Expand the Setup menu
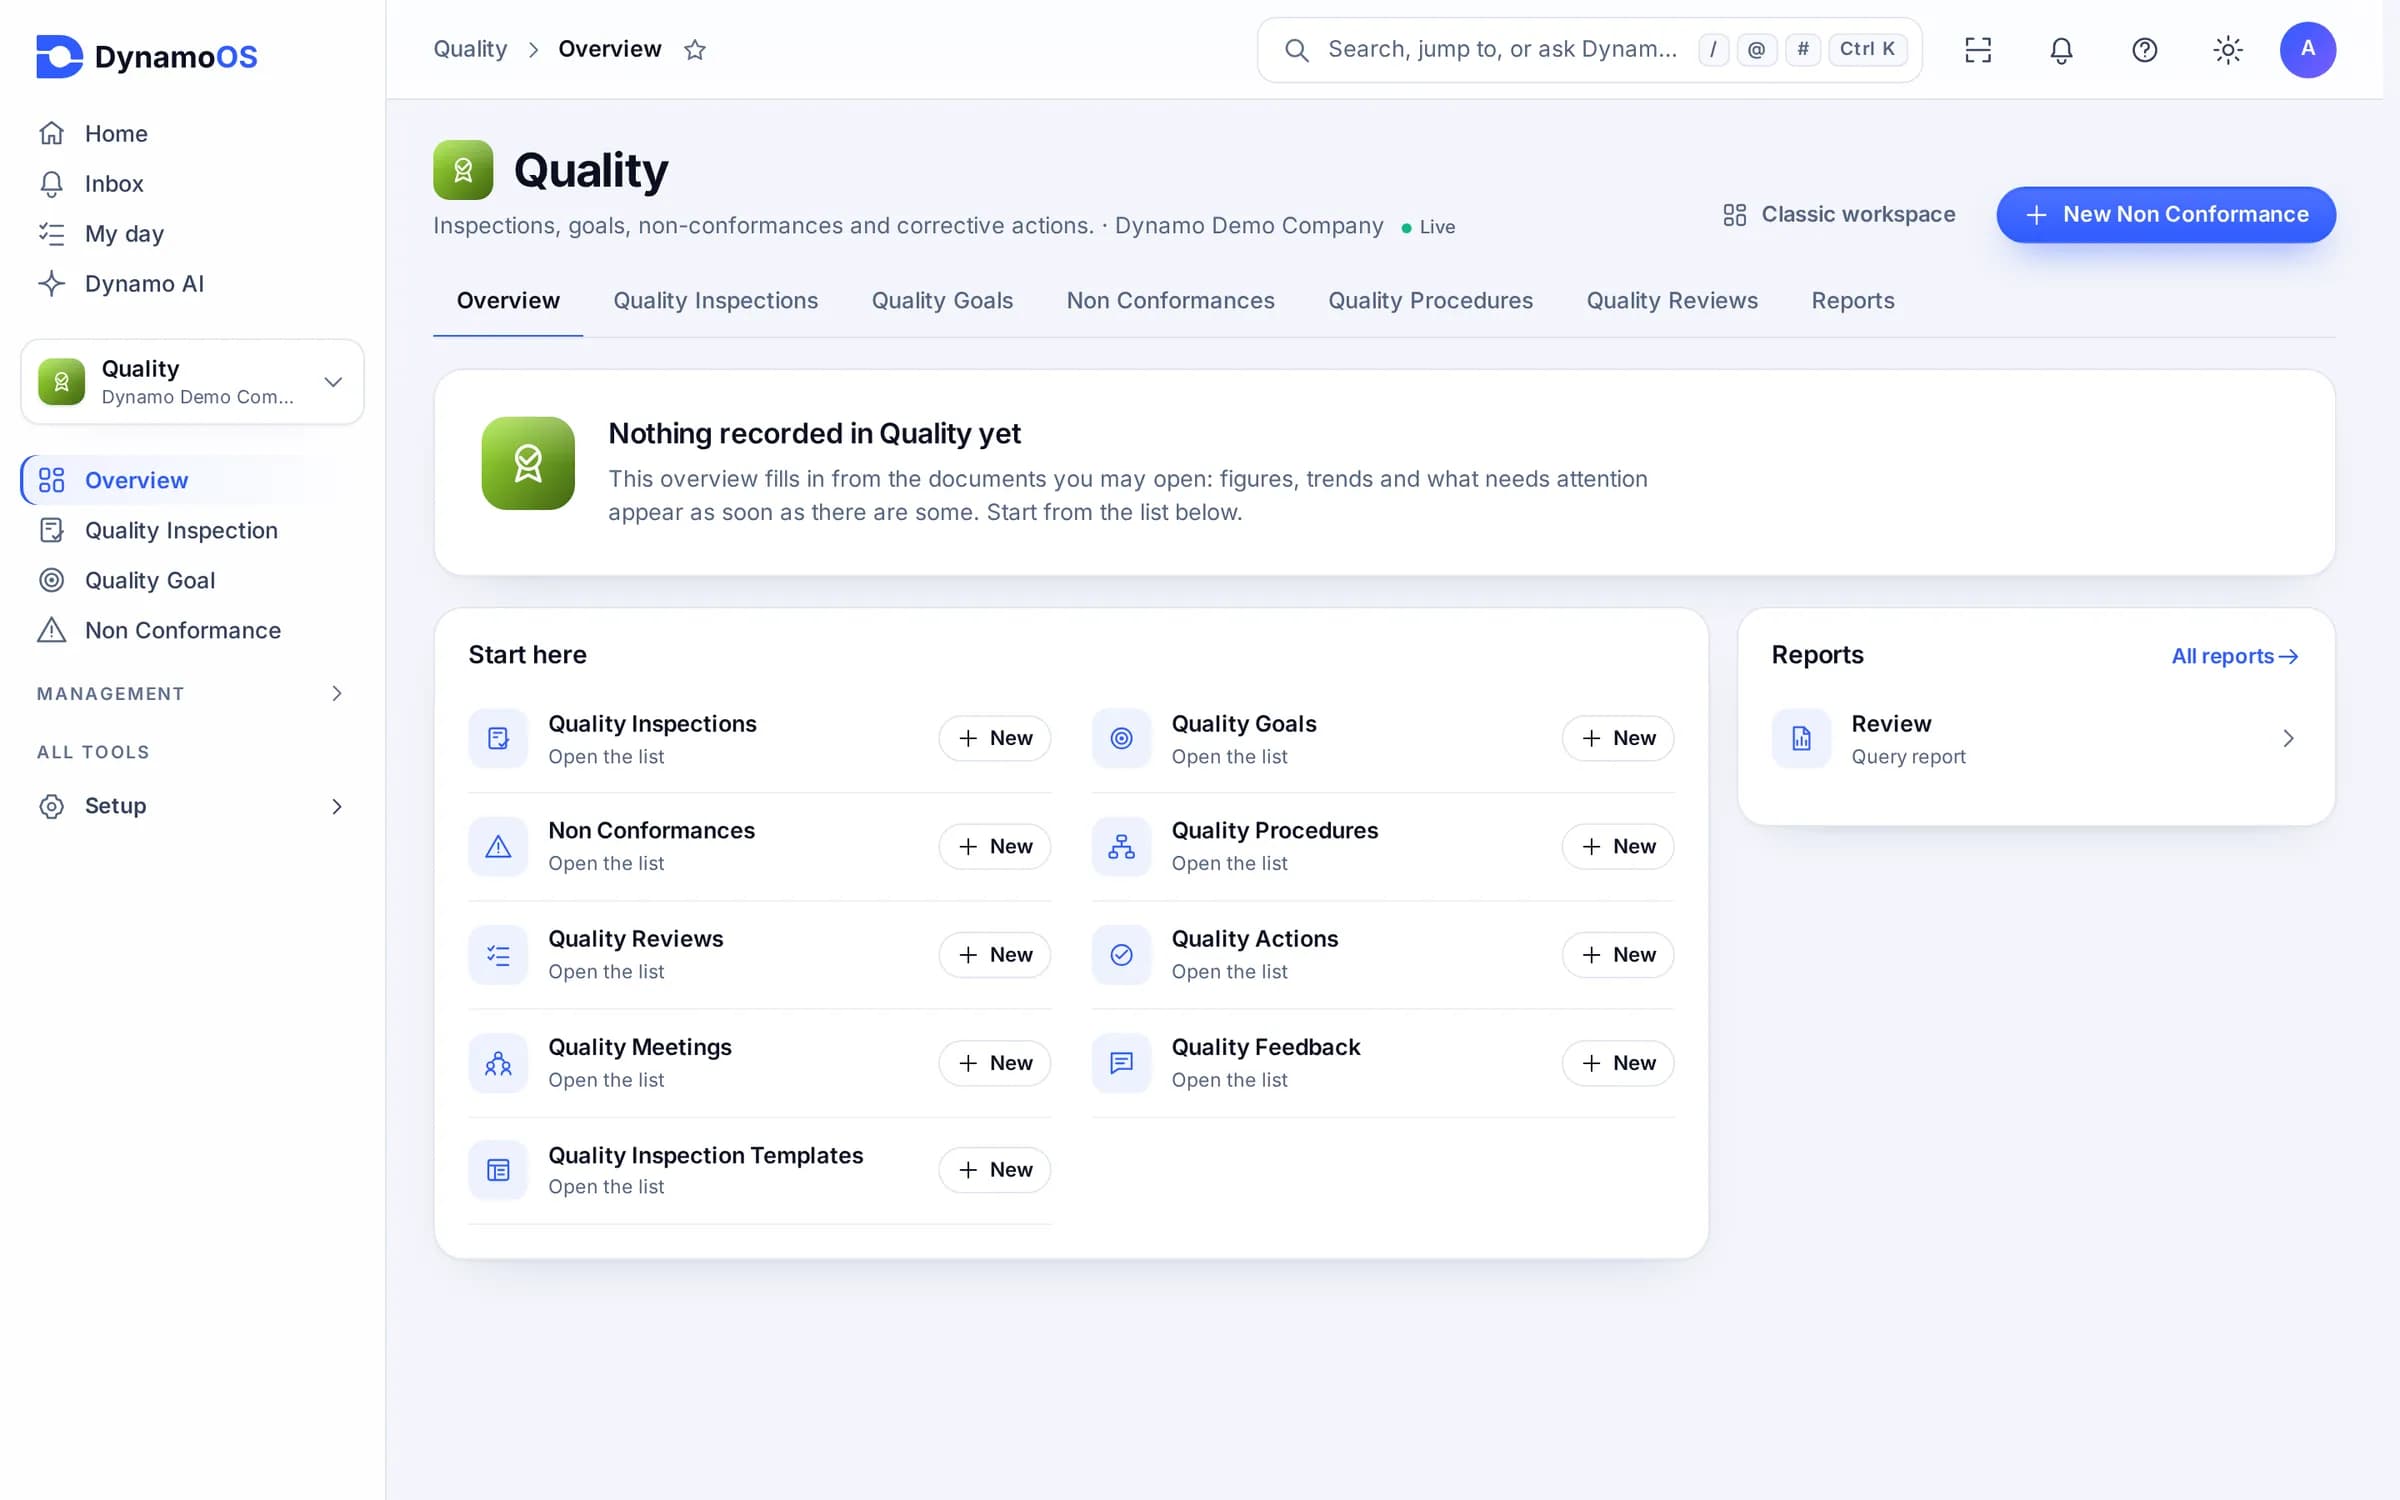This screenshot has height=1500, width=2400. click(192, 806)
